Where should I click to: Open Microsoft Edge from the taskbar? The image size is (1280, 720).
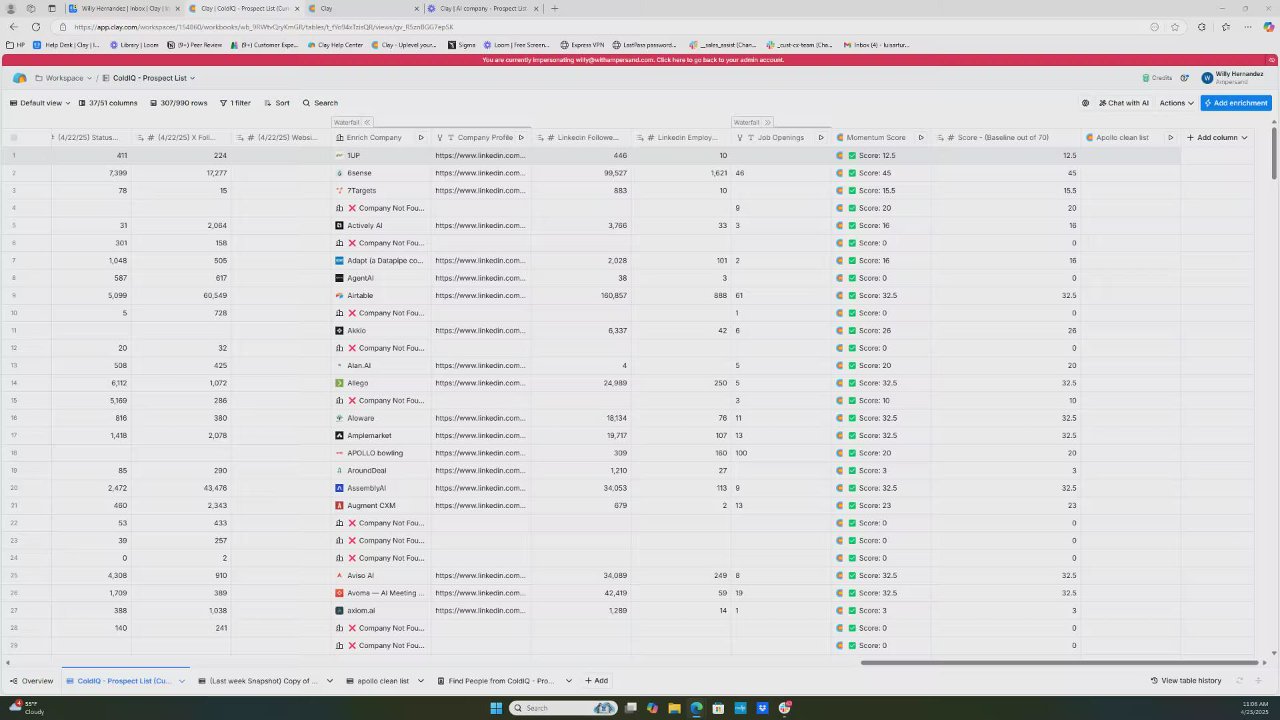click(x=697, y=708)
